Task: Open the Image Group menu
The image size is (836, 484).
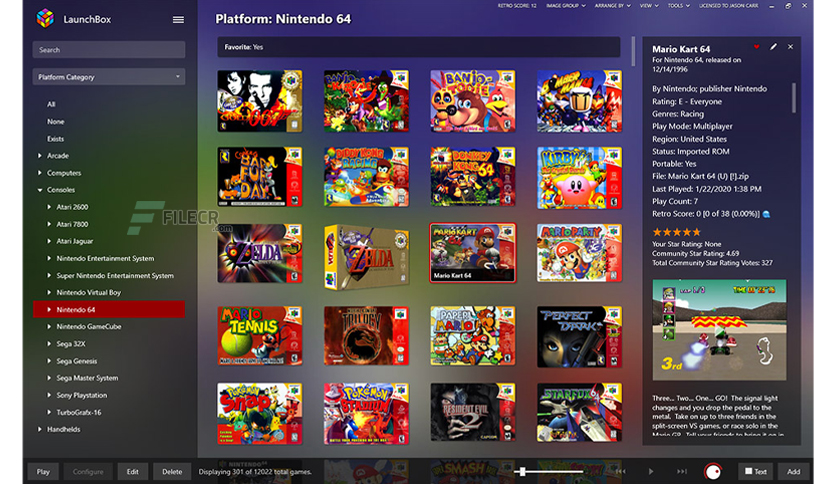Action: [x=565, y=5]
